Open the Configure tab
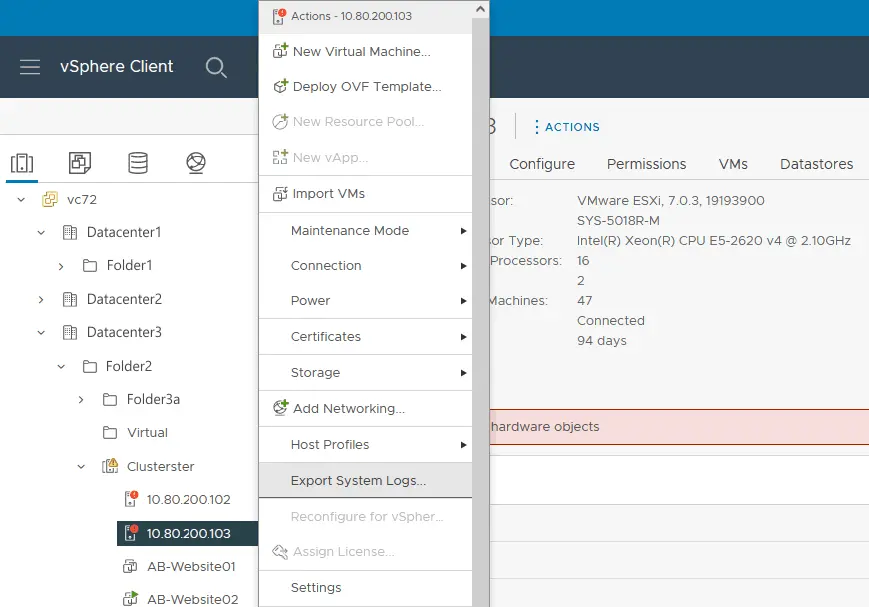Viewport: 869px width, 607px height. coord(542,164)
